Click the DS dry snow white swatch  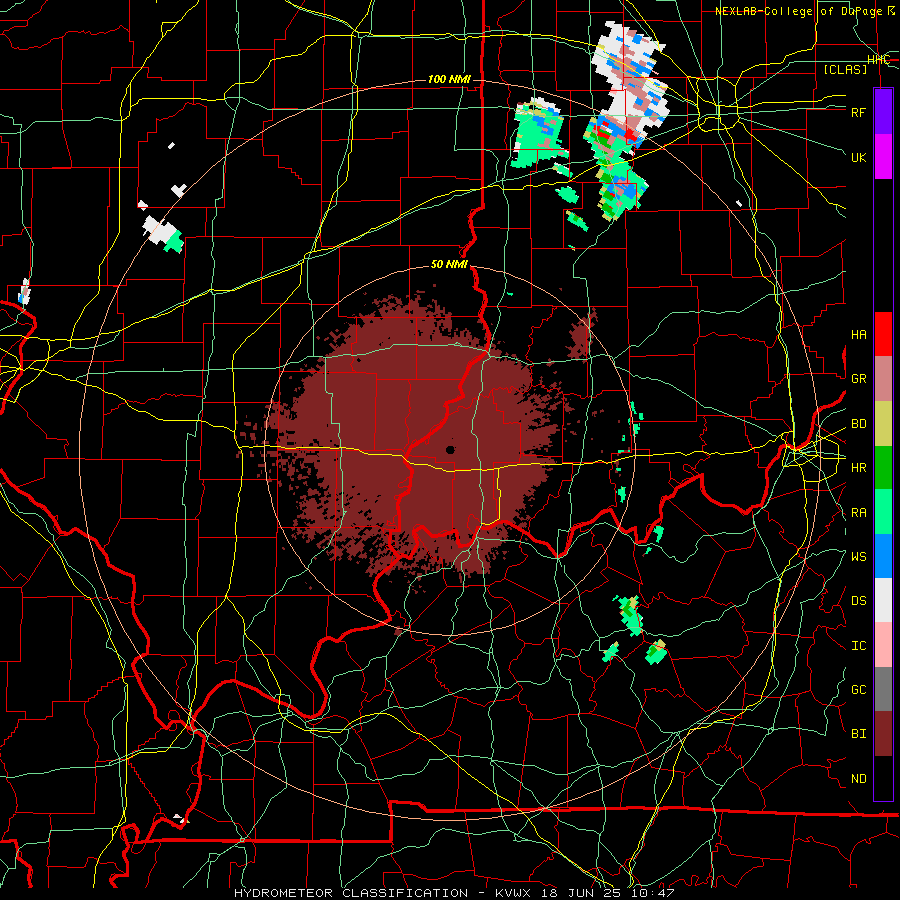883,600
